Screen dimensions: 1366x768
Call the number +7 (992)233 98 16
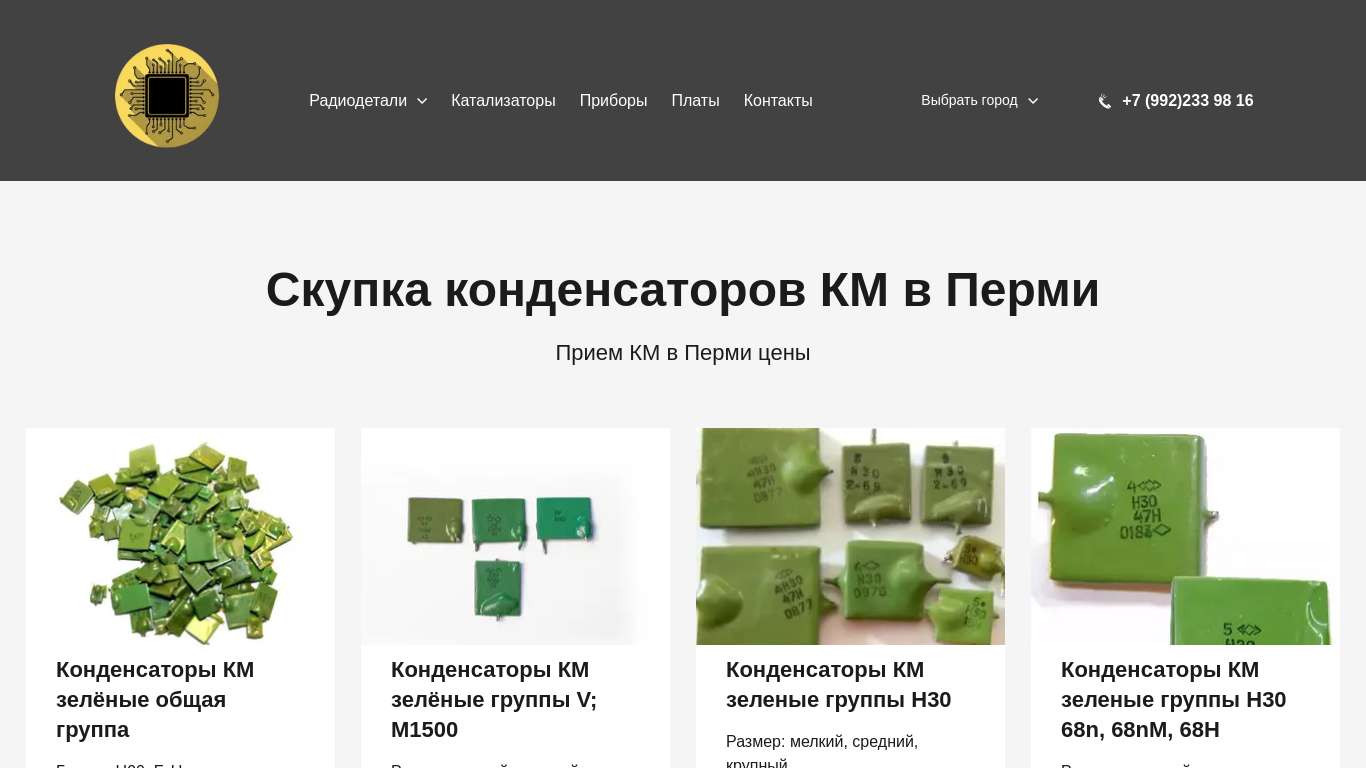coord(1187,101)
